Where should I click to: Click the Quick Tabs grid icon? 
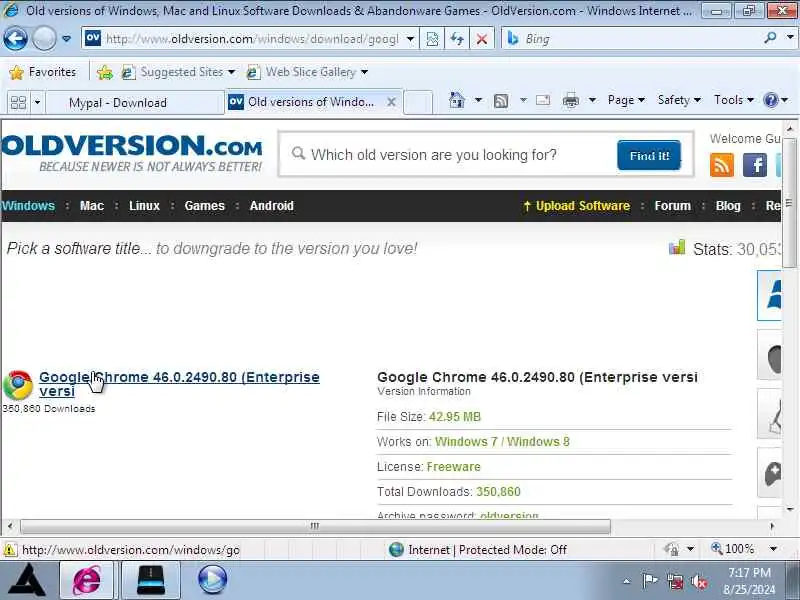tap(18, 103)
